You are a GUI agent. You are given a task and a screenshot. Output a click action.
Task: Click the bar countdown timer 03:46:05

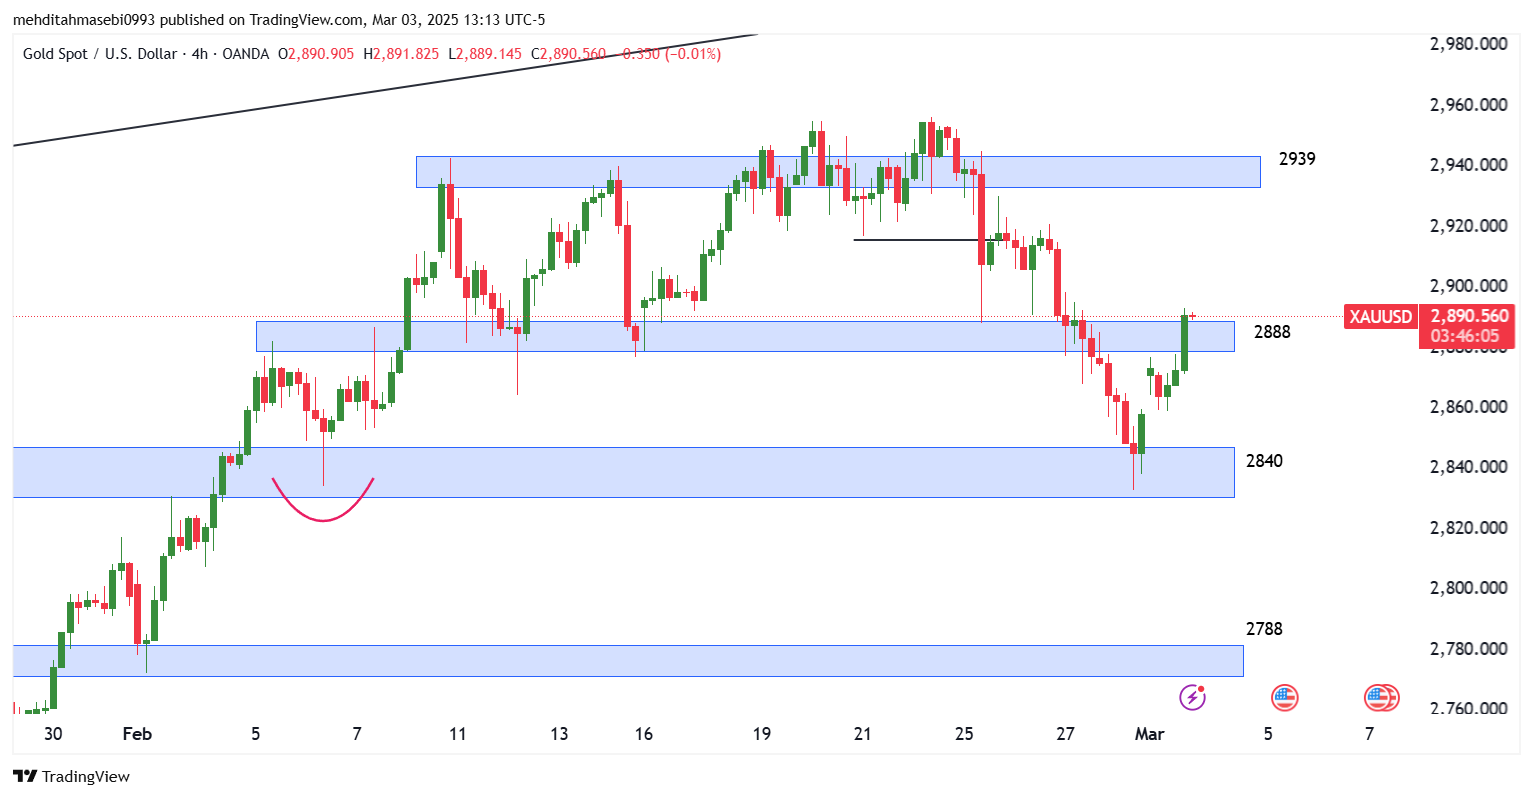[1465, 336]
